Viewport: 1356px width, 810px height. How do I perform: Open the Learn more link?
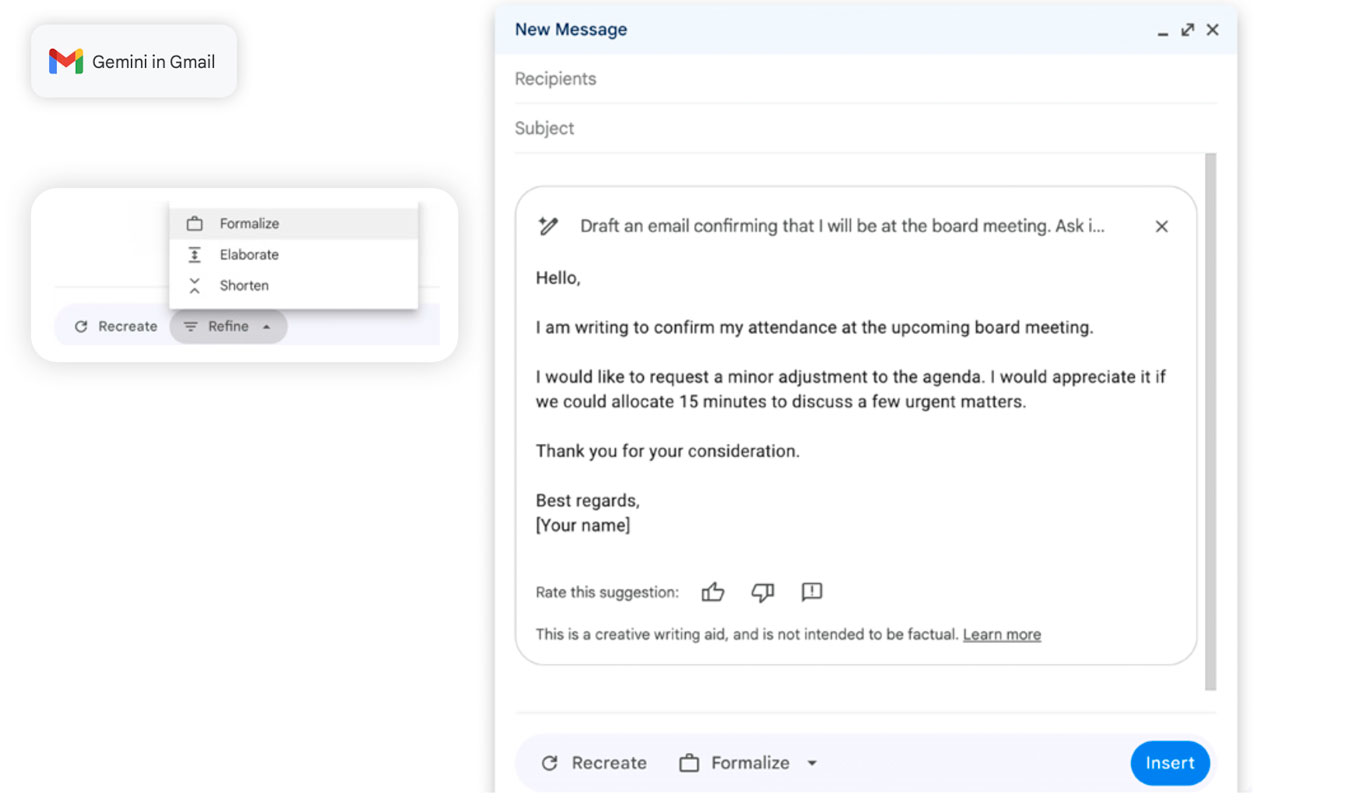[1002, 635]
